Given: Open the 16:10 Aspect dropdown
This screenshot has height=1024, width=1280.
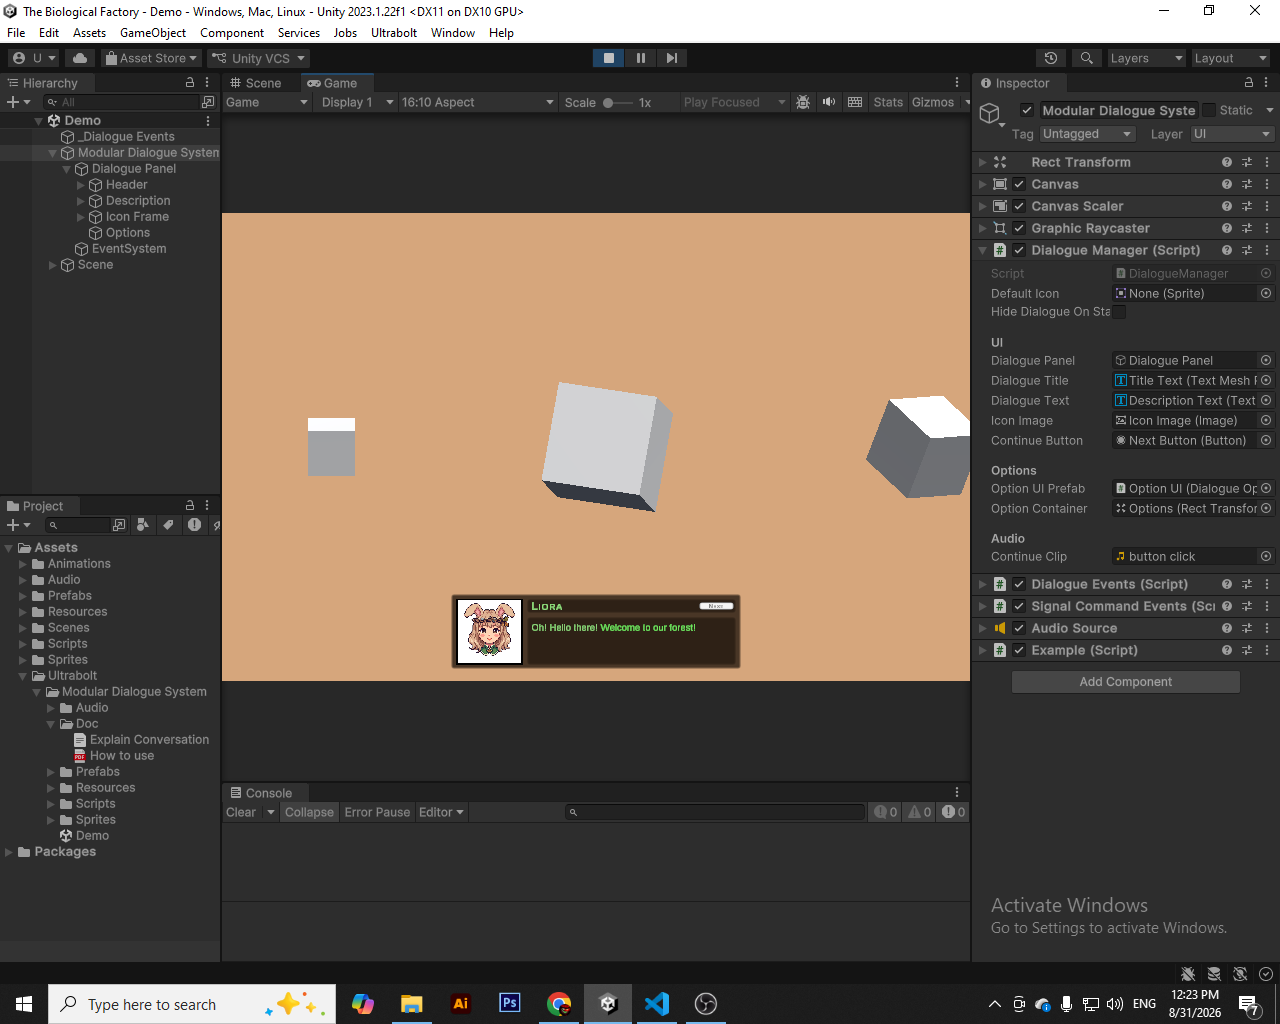Looking at the screenshot, I should pyautogui.click(x=477, y=102).
